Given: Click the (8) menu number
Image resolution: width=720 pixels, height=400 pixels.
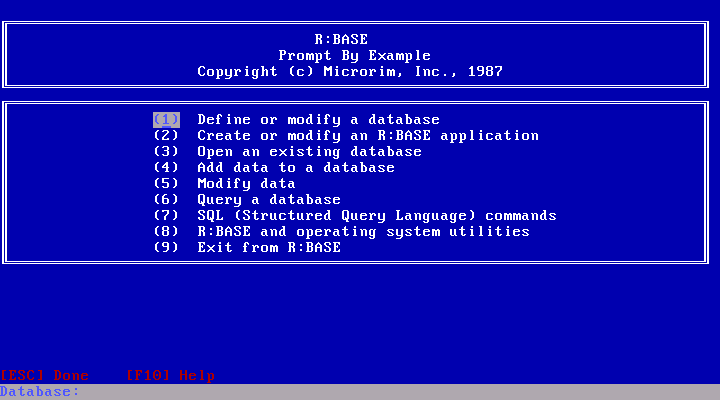Looking at the screenshot, I should point(166,231).
